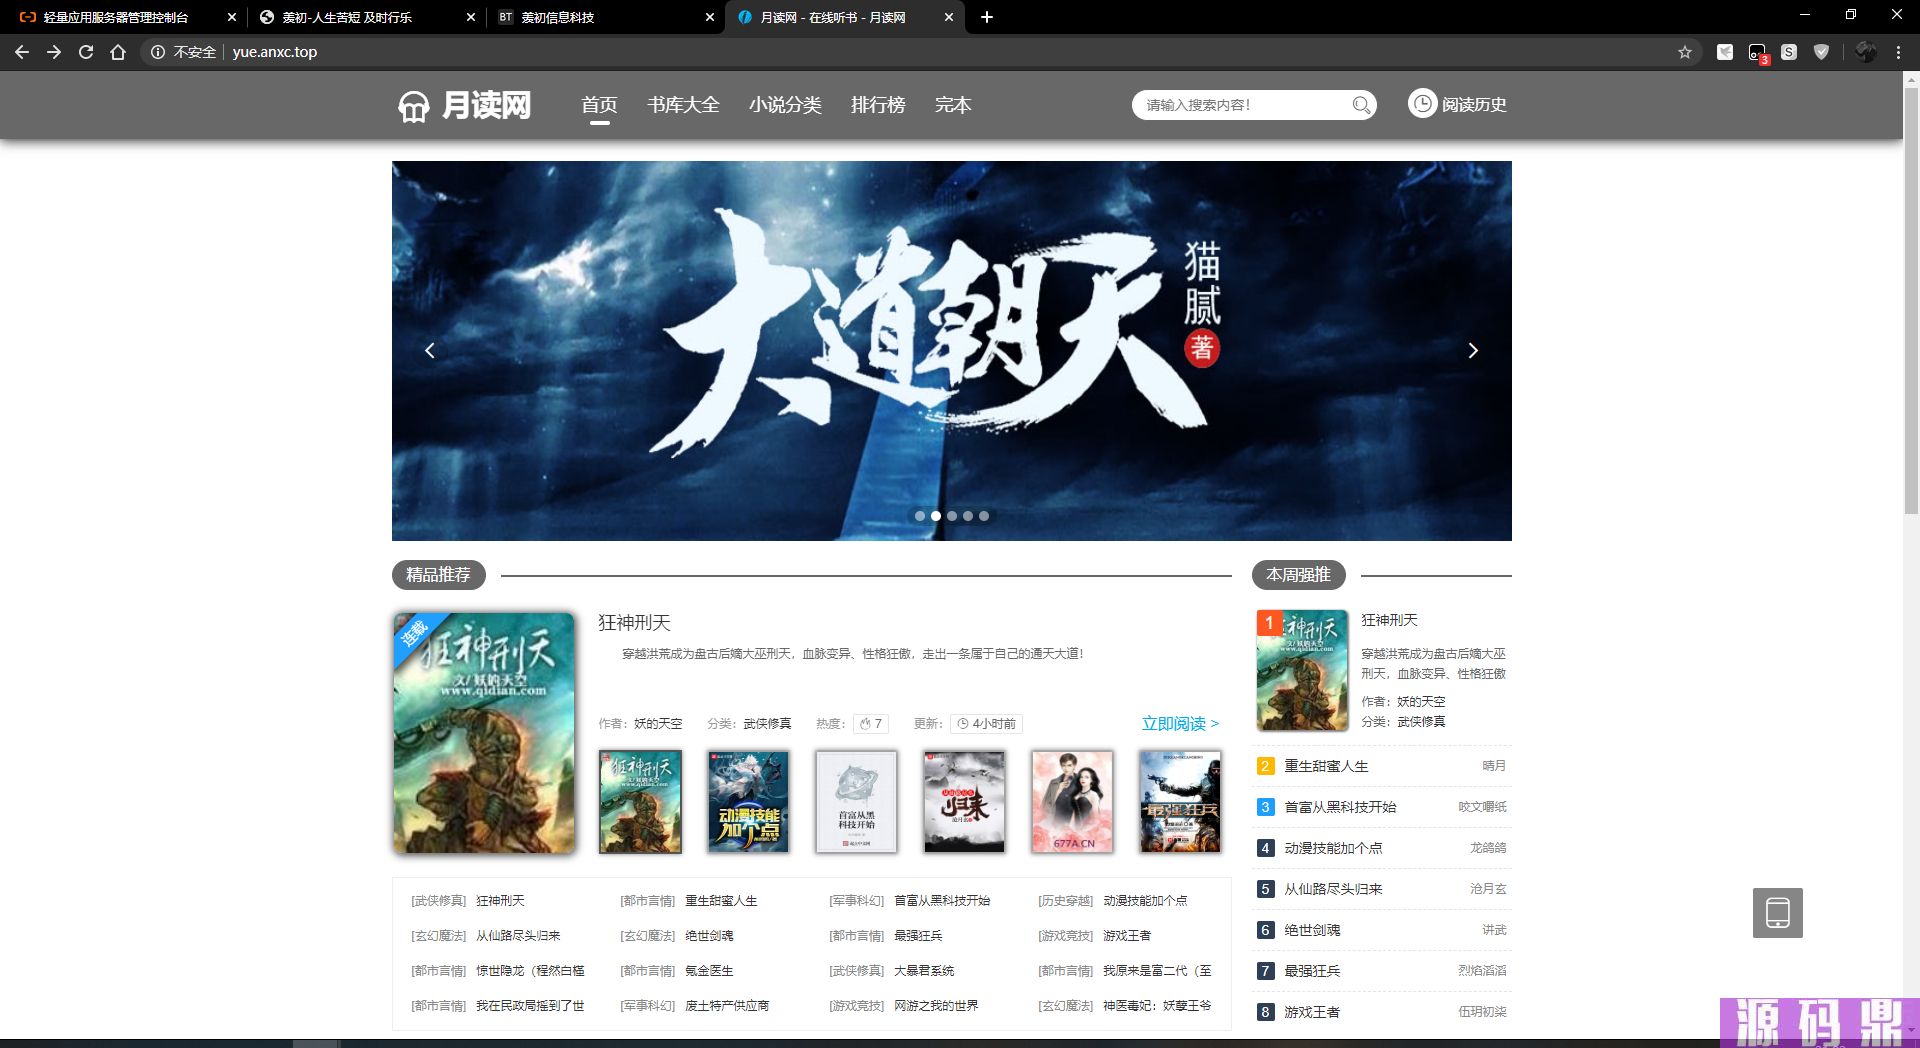Click the 最强狂兵 soldier cover thumbnail
This screenshot has height=1048, width=1920.
[1180, 802]
